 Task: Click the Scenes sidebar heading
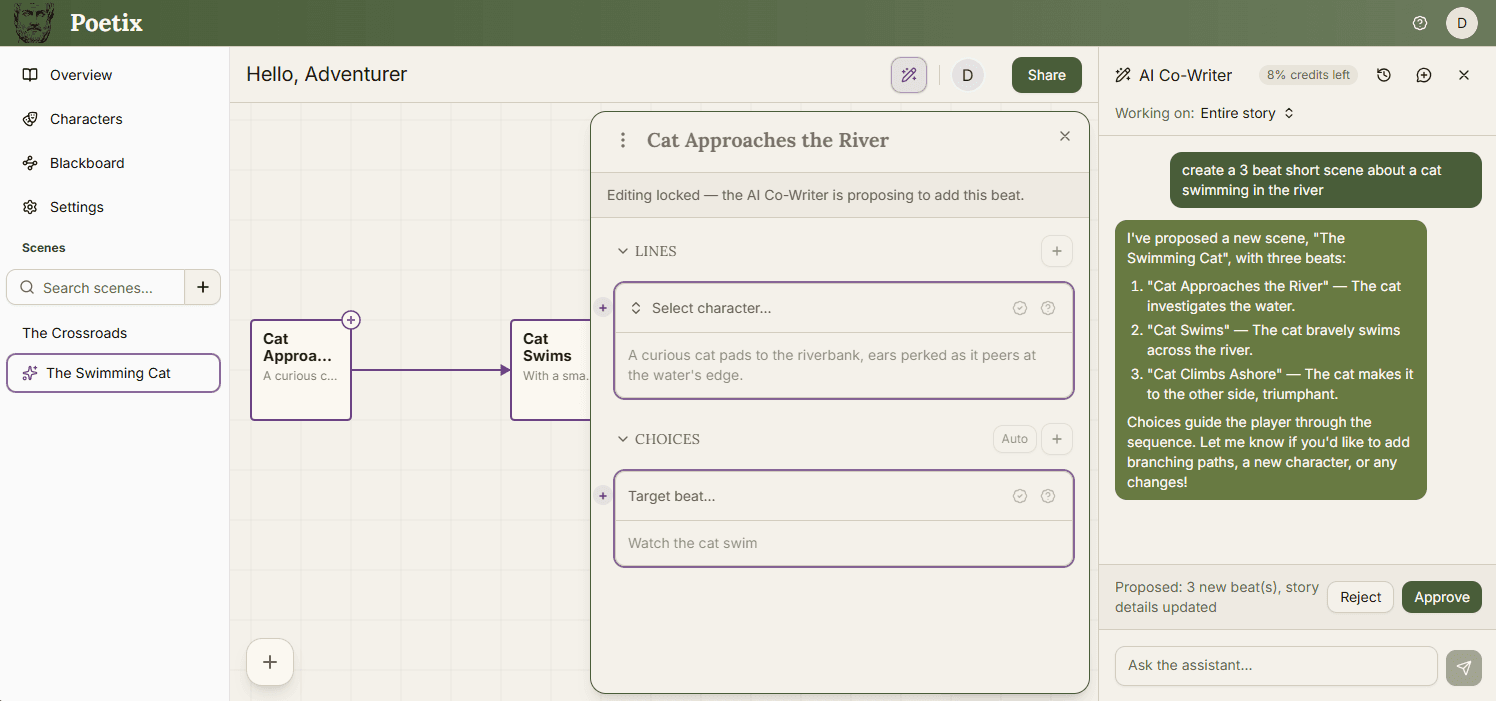44,247
